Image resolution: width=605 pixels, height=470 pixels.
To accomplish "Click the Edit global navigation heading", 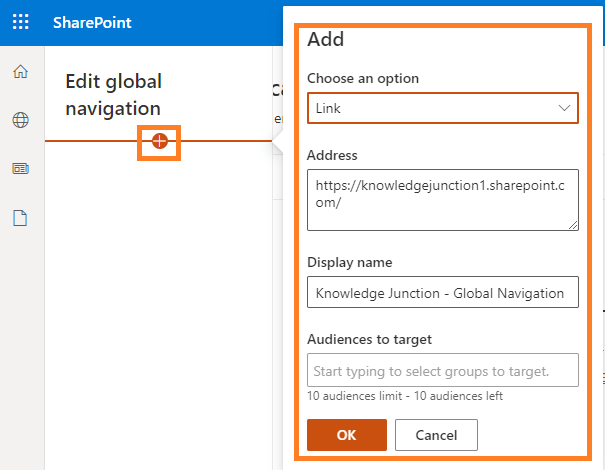I will (x=113, y=95).
